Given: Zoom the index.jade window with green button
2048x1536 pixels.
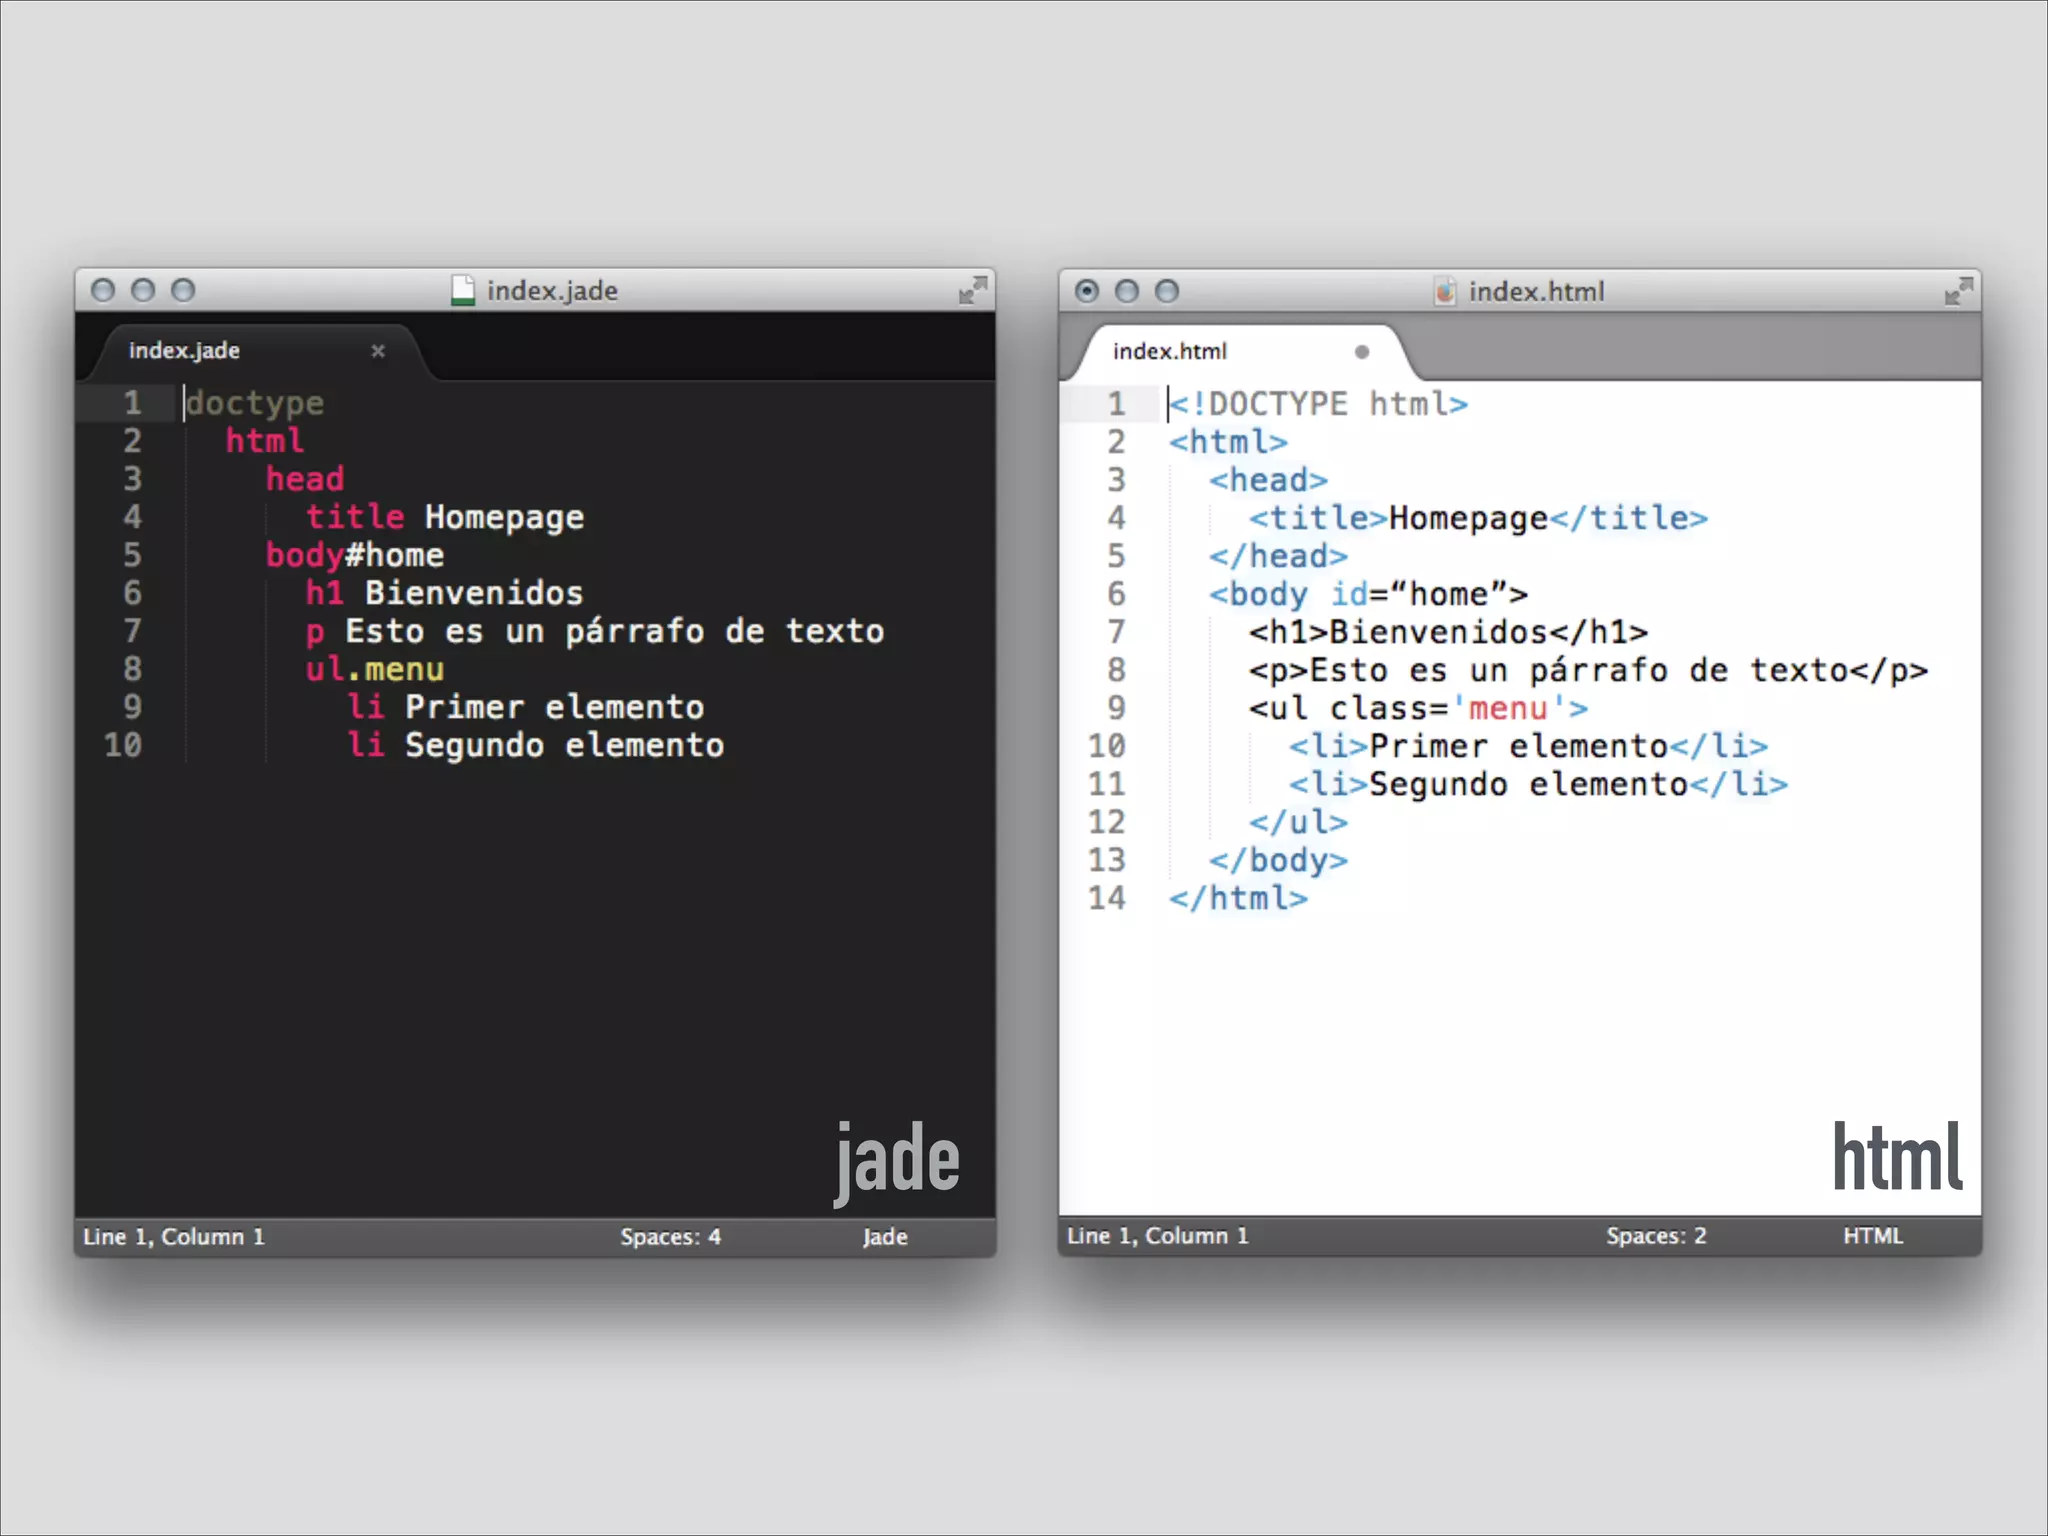Looking at the screenshot, I should click(183, 290).
